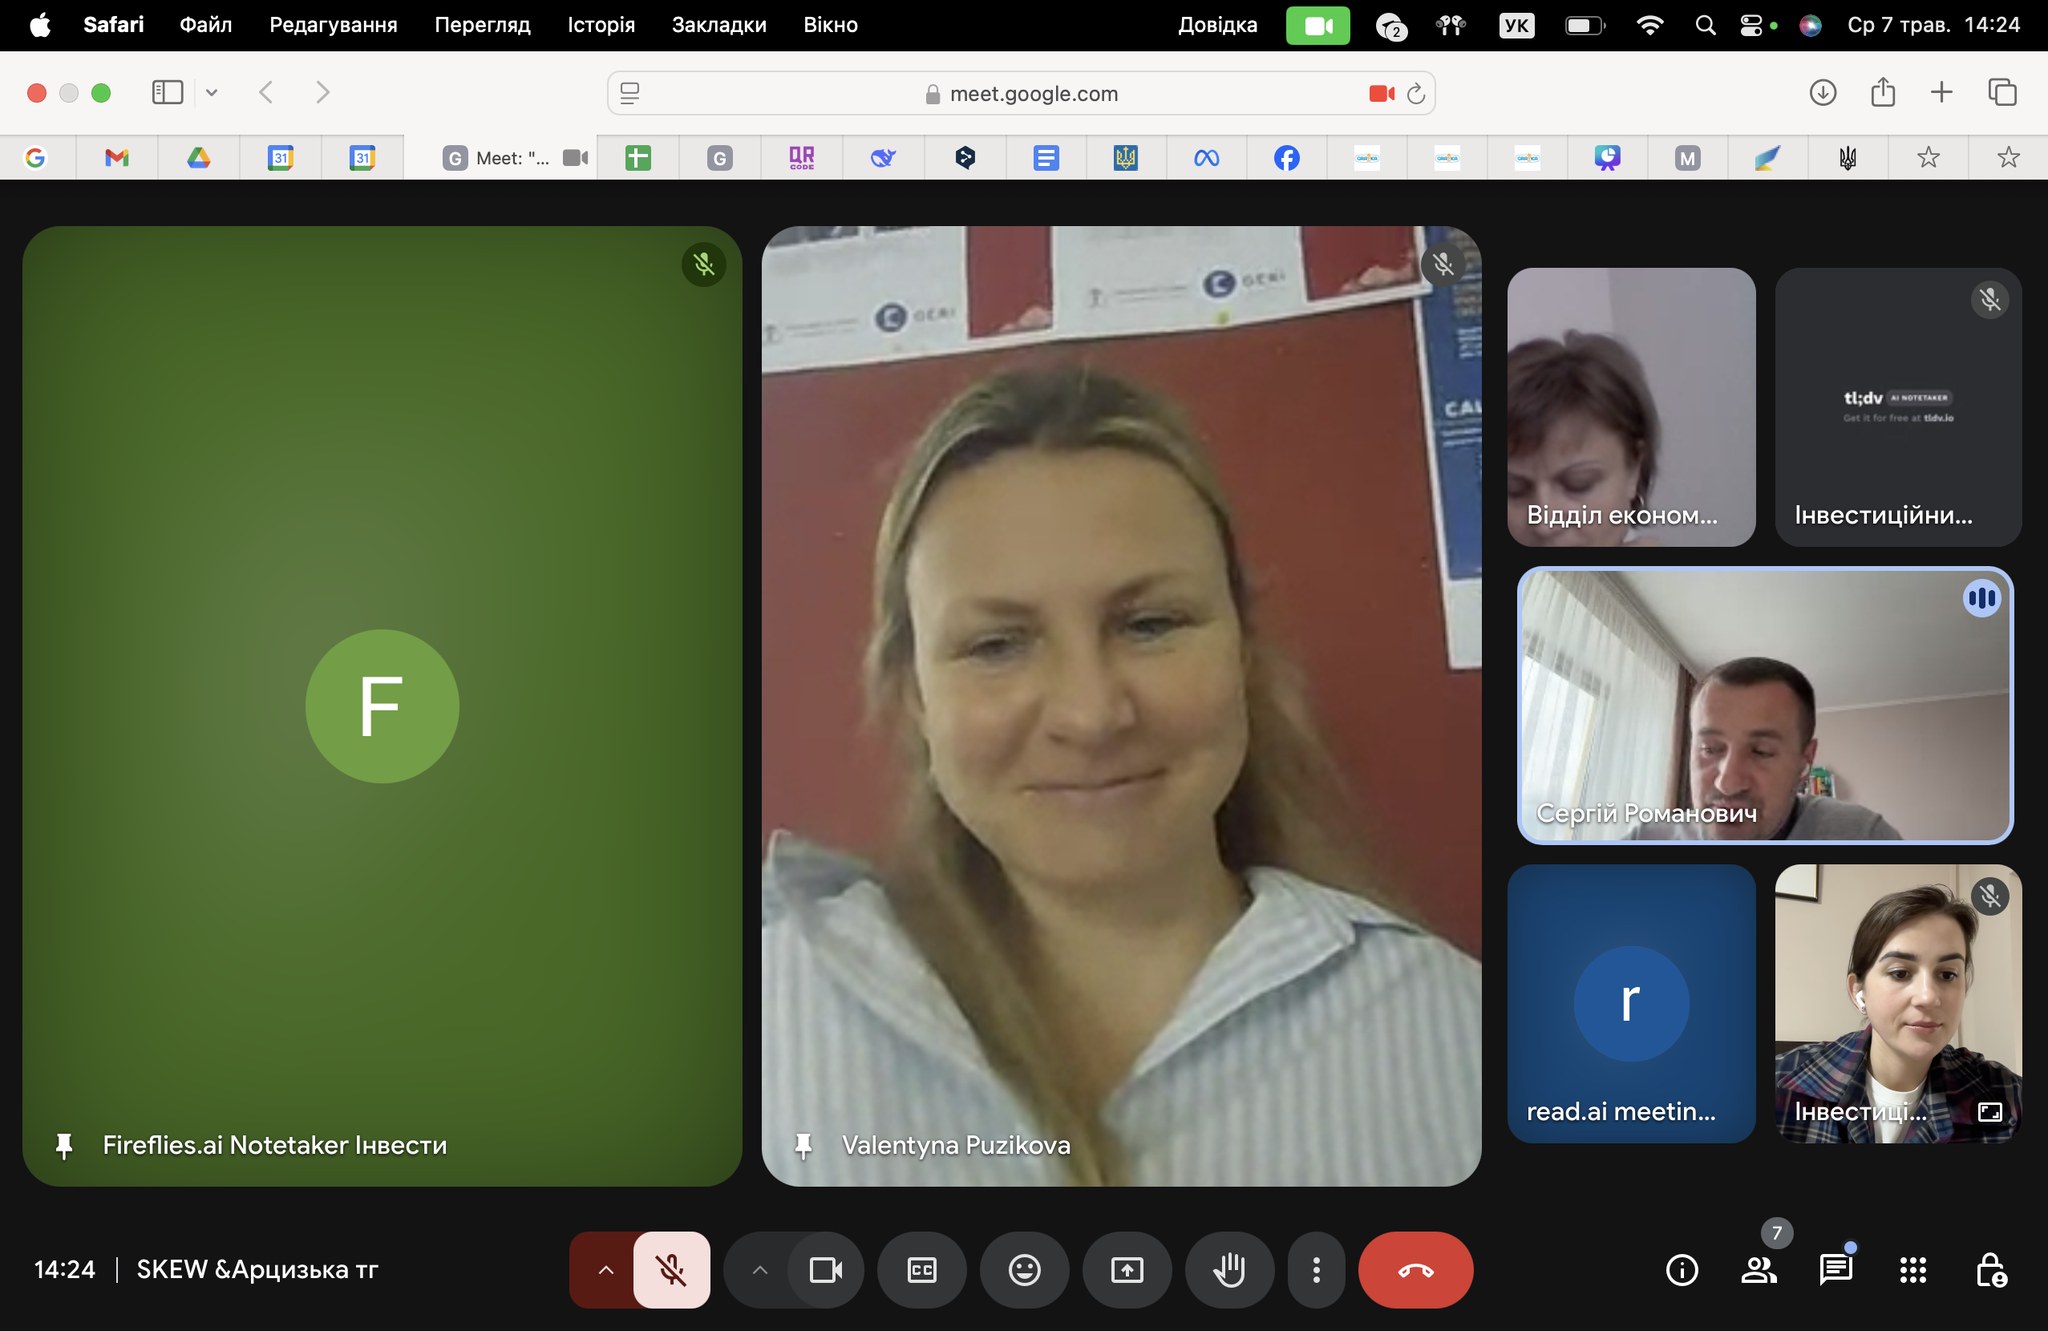The width and height of the screenshot is (2048, 1331).
Task: Unmute the microphone
Action: tap(671, 1270)
